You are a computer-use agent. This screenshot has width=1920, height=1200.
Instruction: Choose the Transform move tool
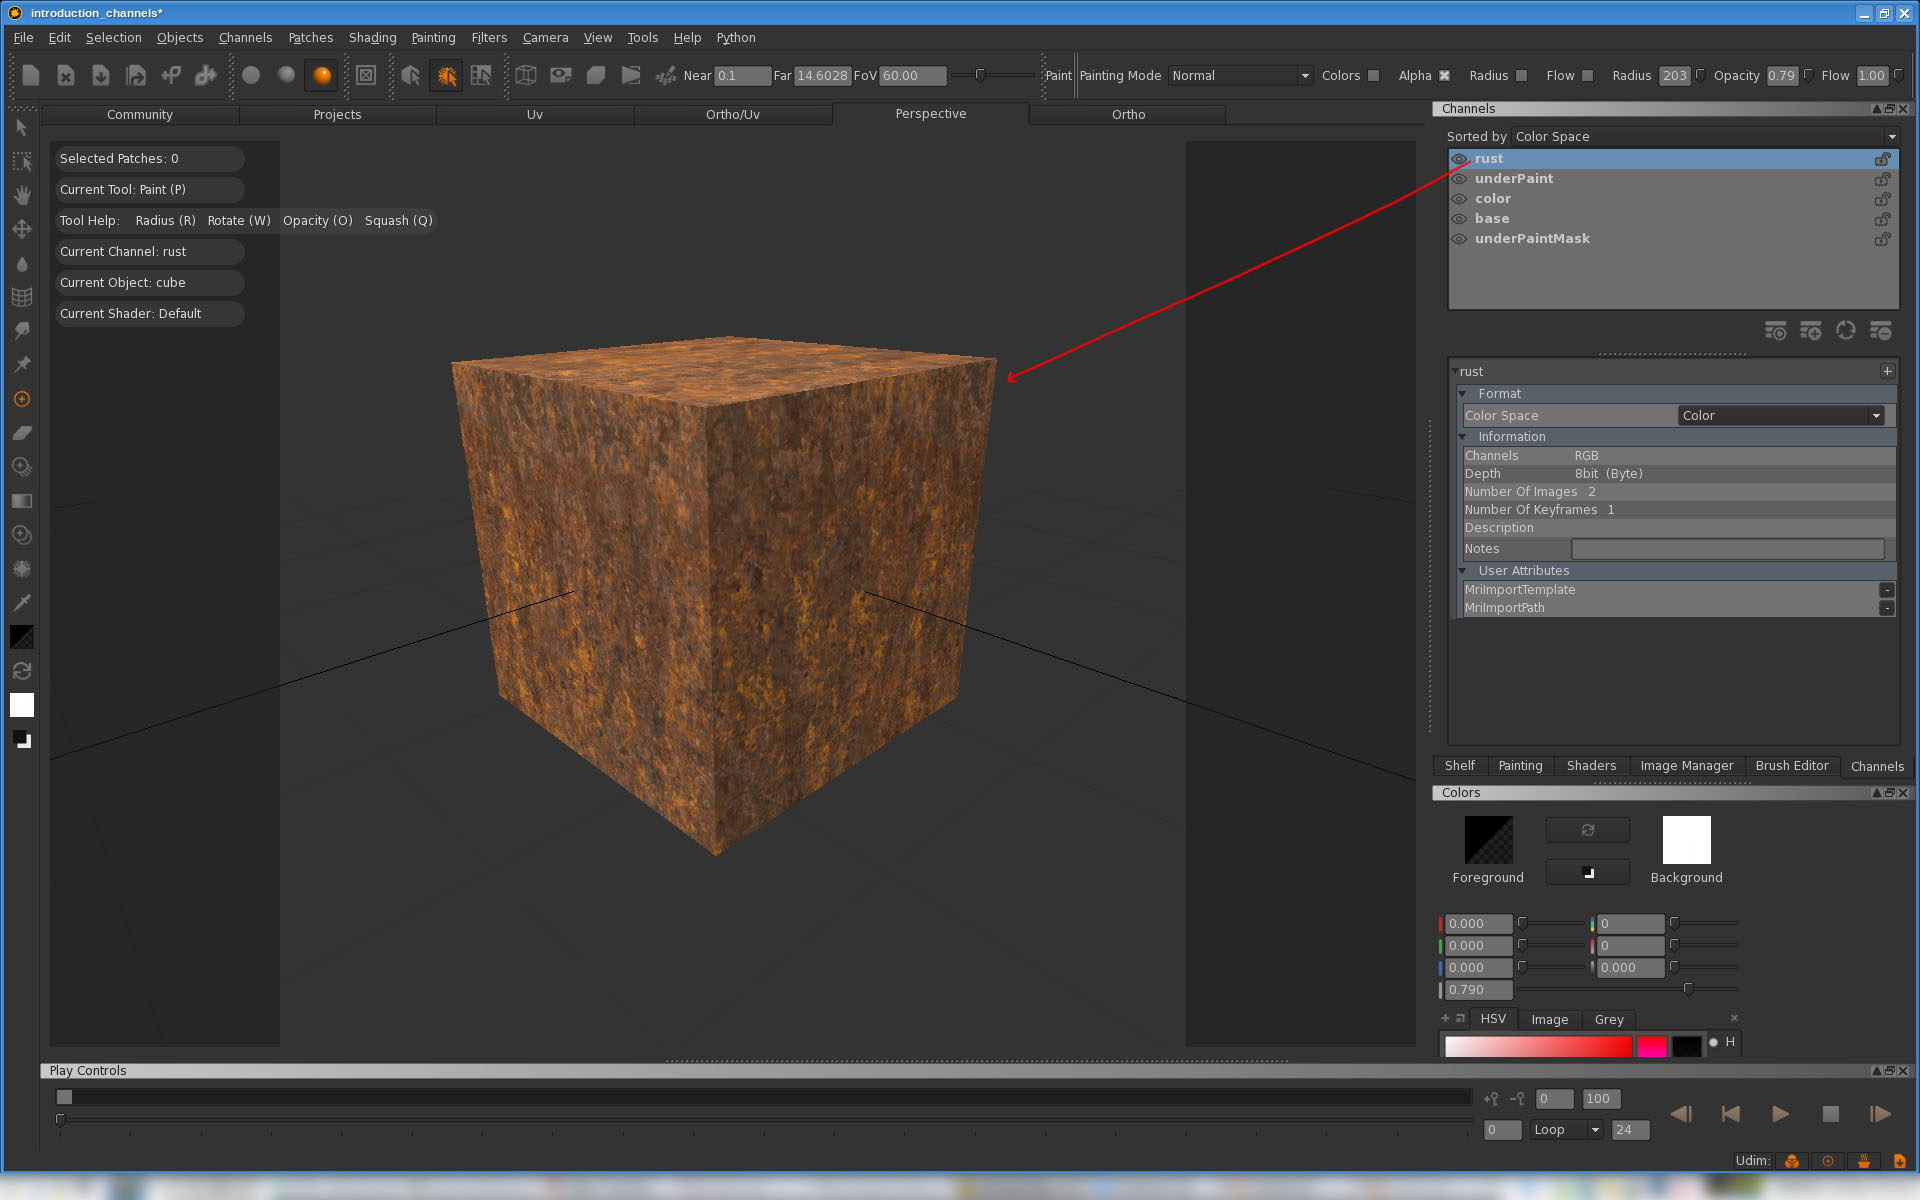22,229
